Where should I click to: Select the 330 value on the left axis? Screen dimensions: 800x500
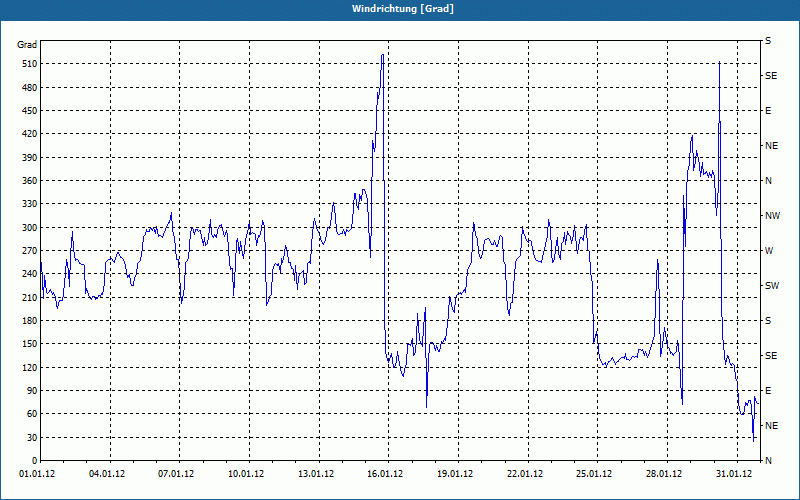pos(30,204)
